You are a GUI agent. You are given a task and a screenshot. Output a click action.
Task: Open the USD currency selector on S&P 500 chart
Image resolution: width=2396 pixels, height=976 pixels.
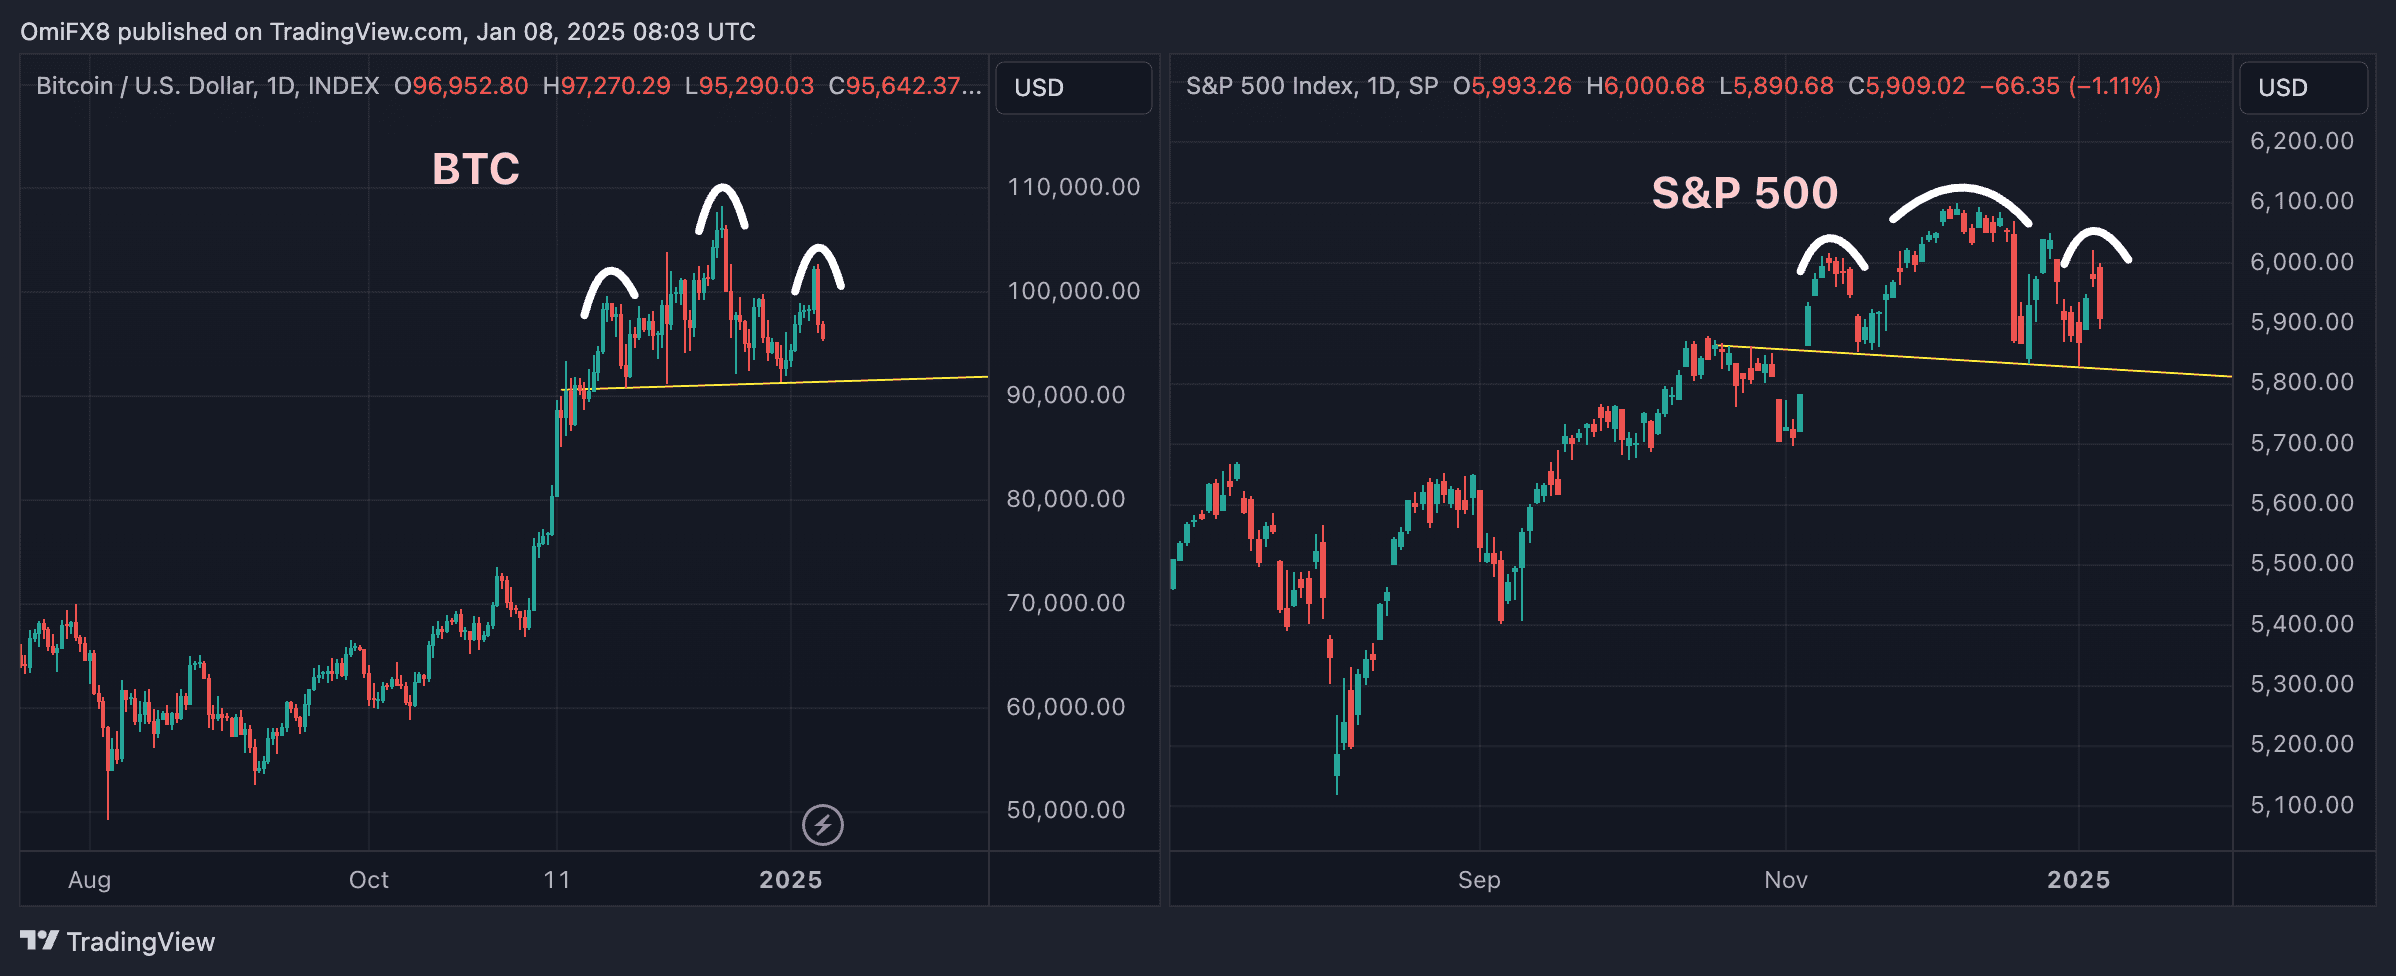(2302, 88)
